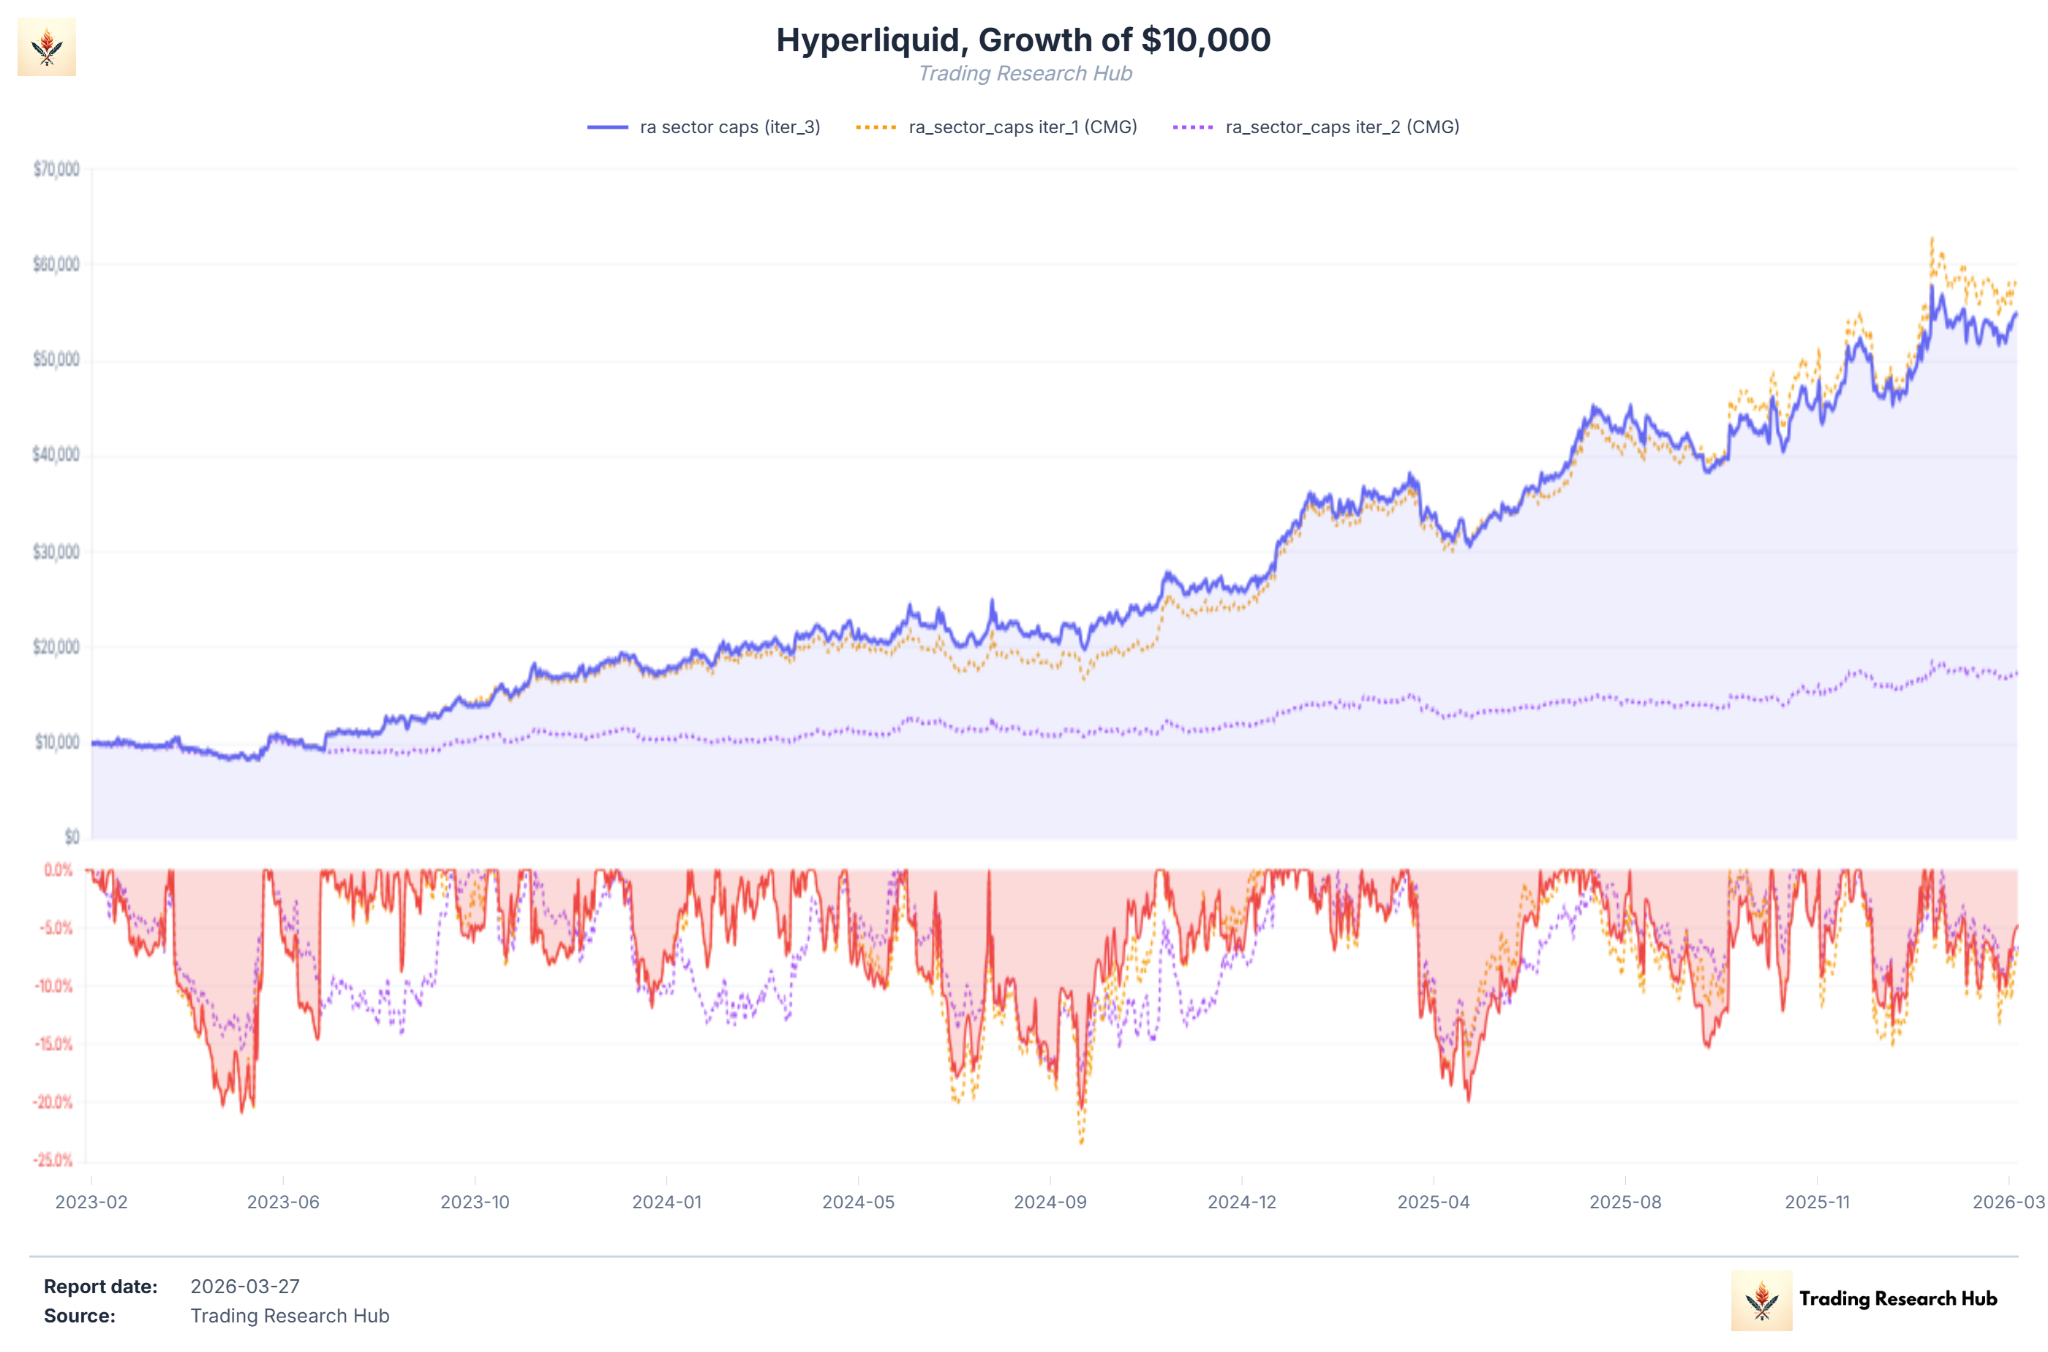Screen dimensions: 2048x1352
Task: Click the Trading Research Hub footer brand text
Action: 1897,1299
